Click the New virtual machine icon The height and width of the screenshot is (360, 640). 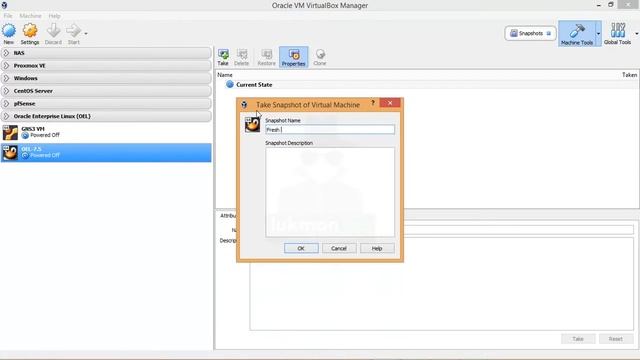tap(9, 31)
